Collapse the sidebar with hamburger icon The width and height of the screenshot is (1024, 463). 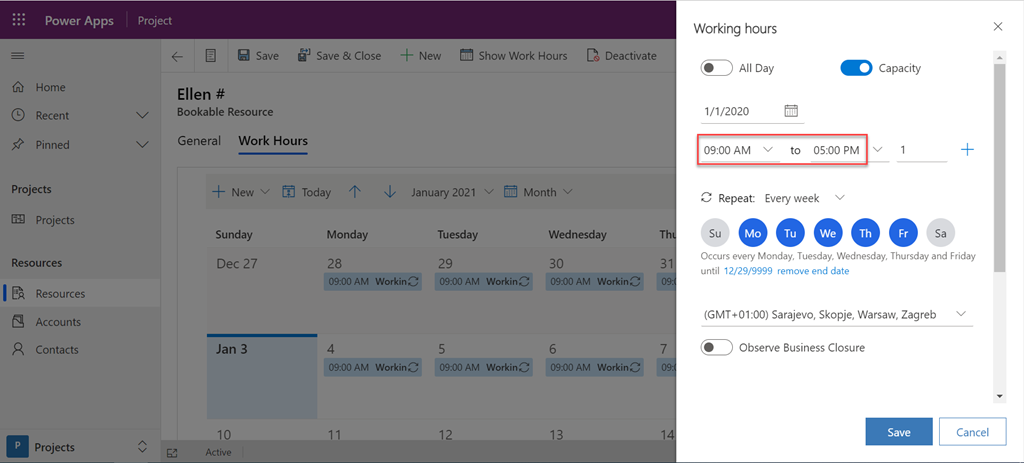point(18,56)
